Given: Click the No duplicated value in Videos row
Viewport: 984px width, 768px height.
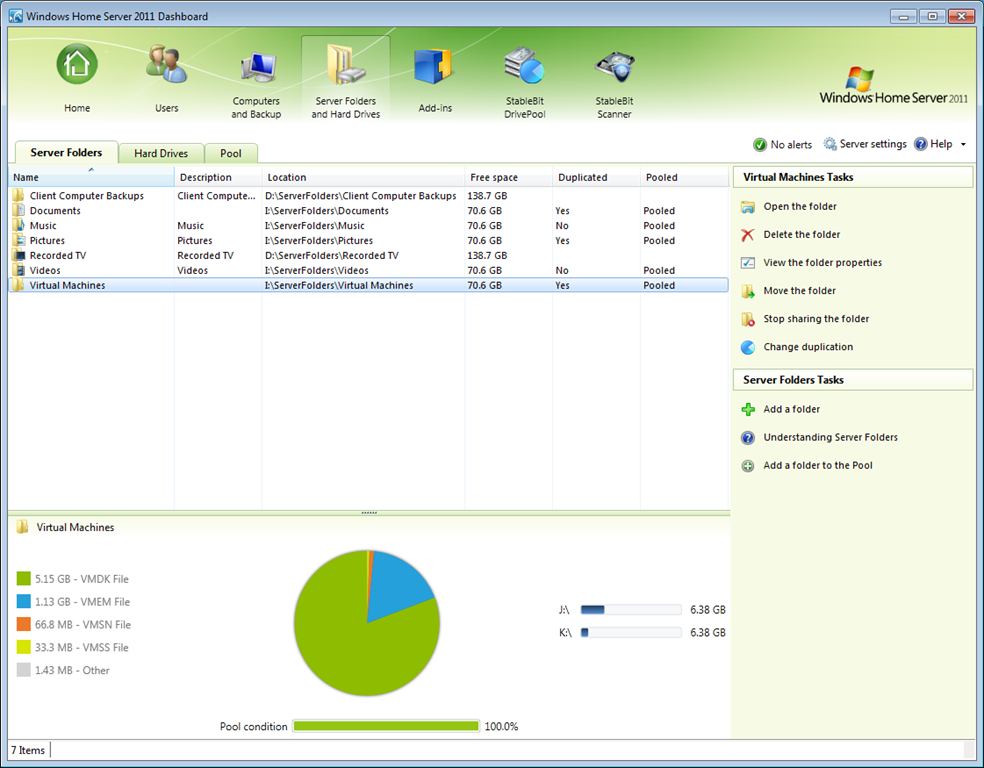Looking at the screenshot, I should [562, 270].
